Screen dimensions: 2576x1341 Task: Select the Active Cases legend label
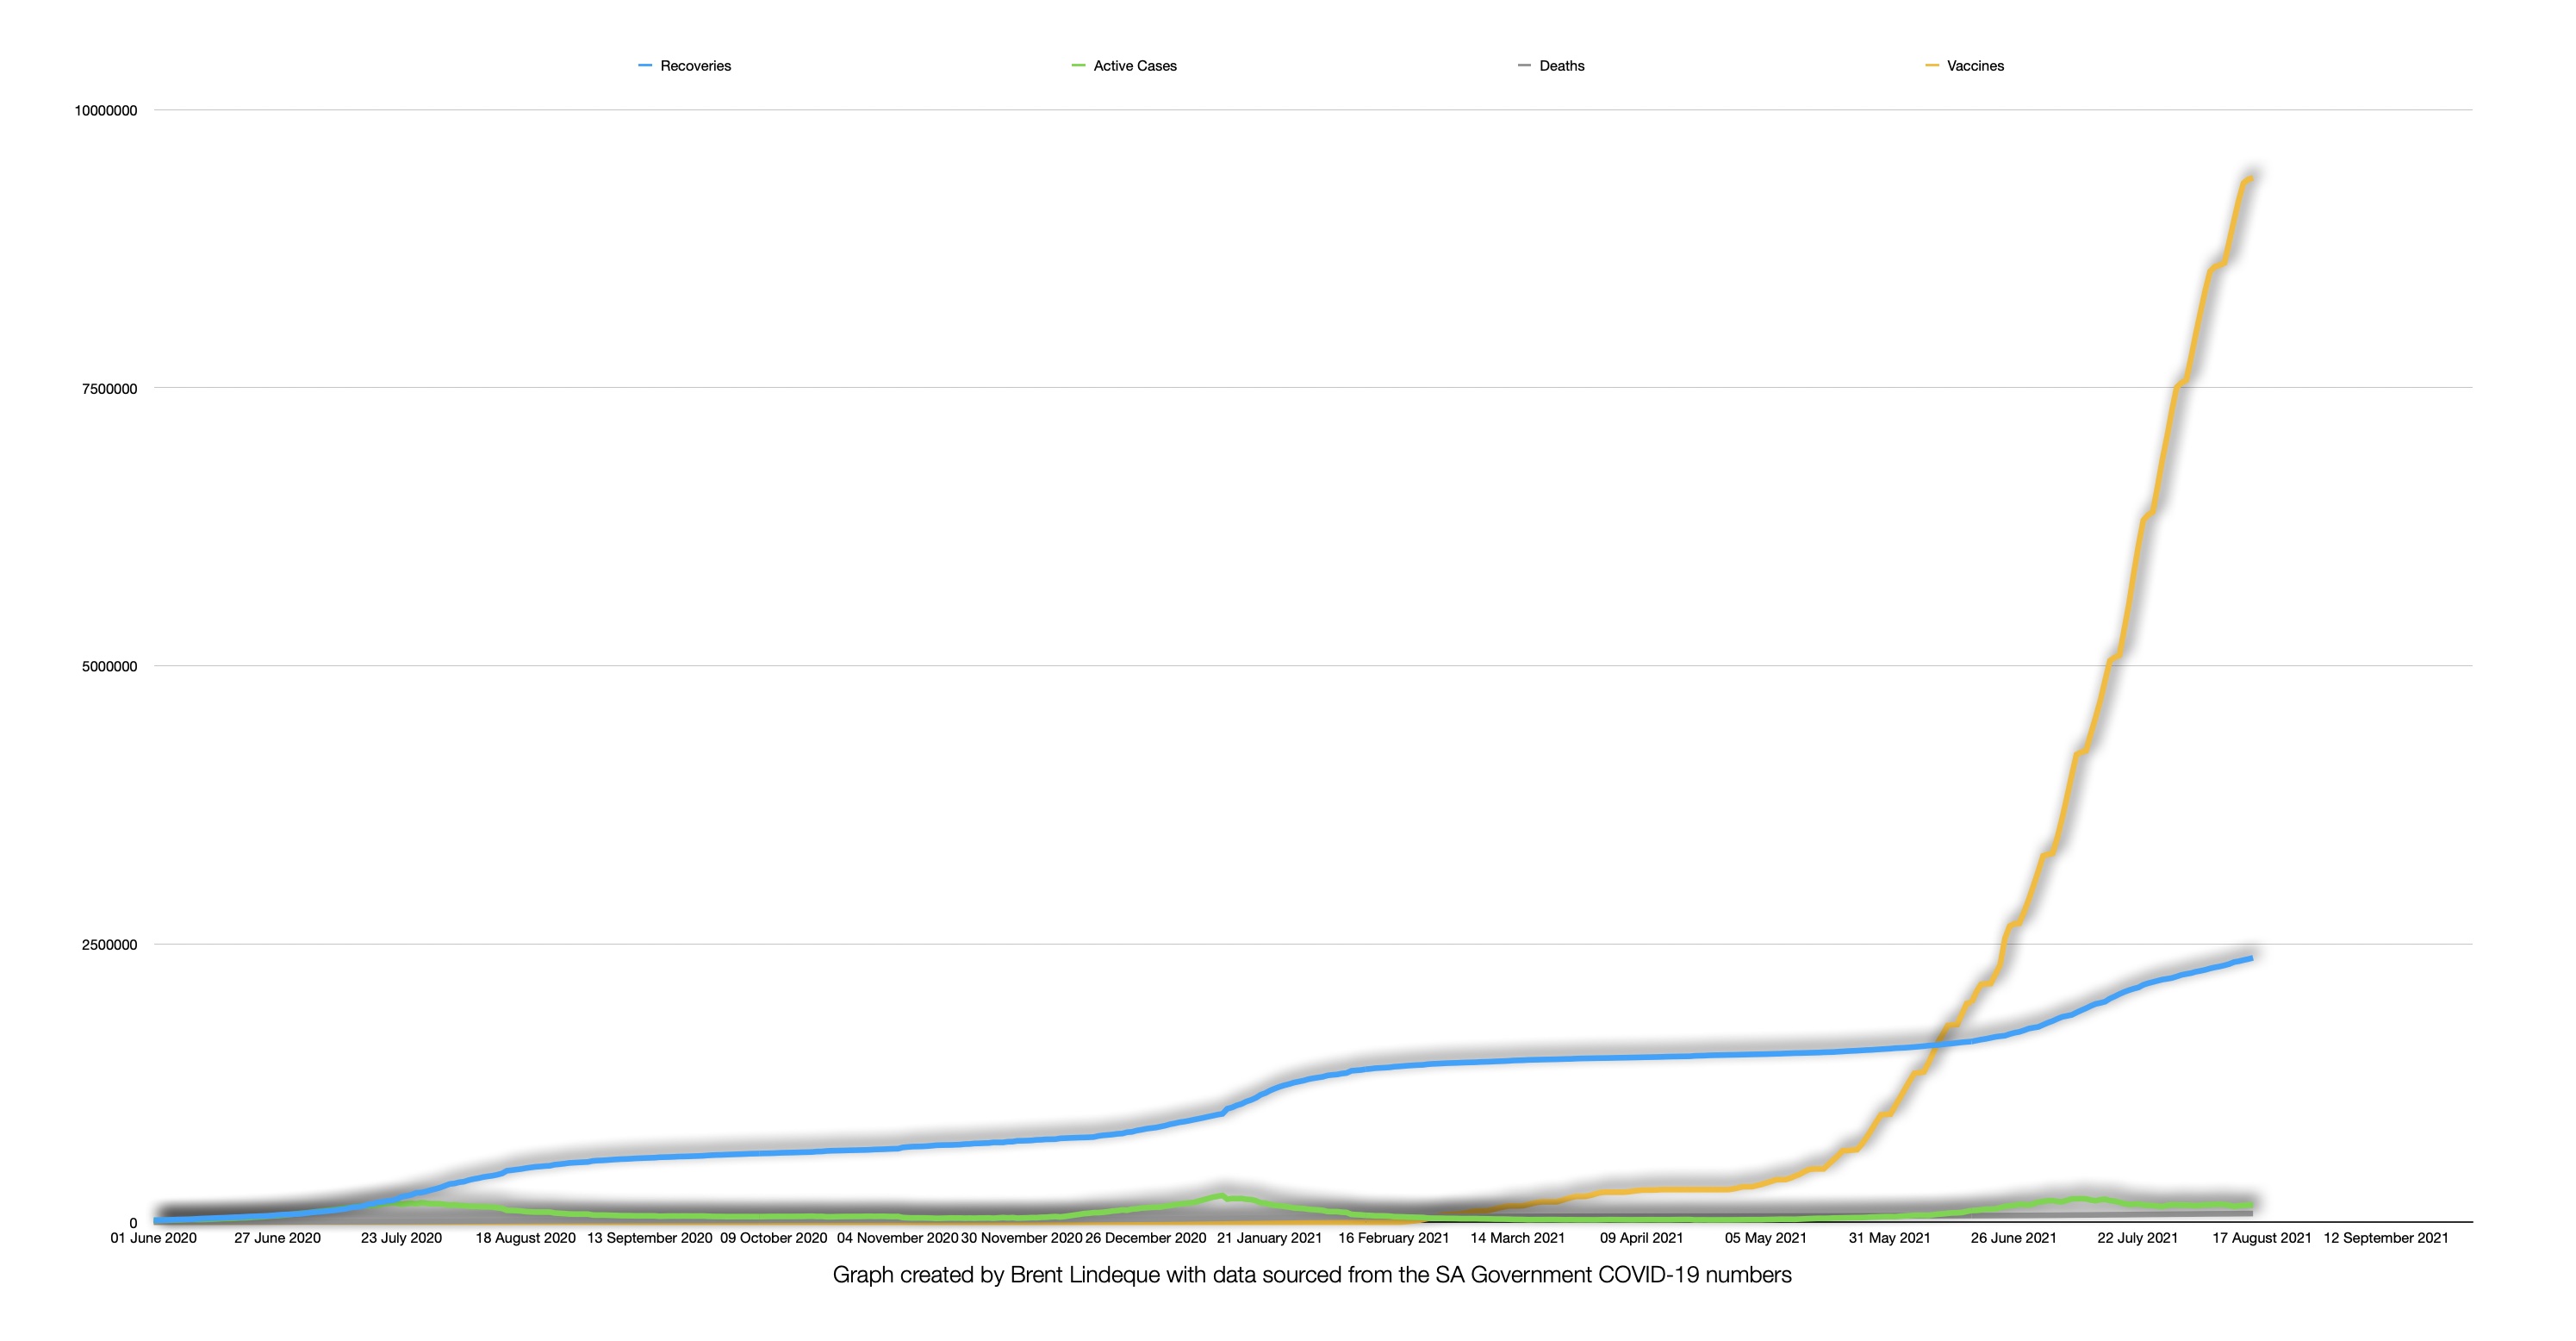click(1135, 66)
